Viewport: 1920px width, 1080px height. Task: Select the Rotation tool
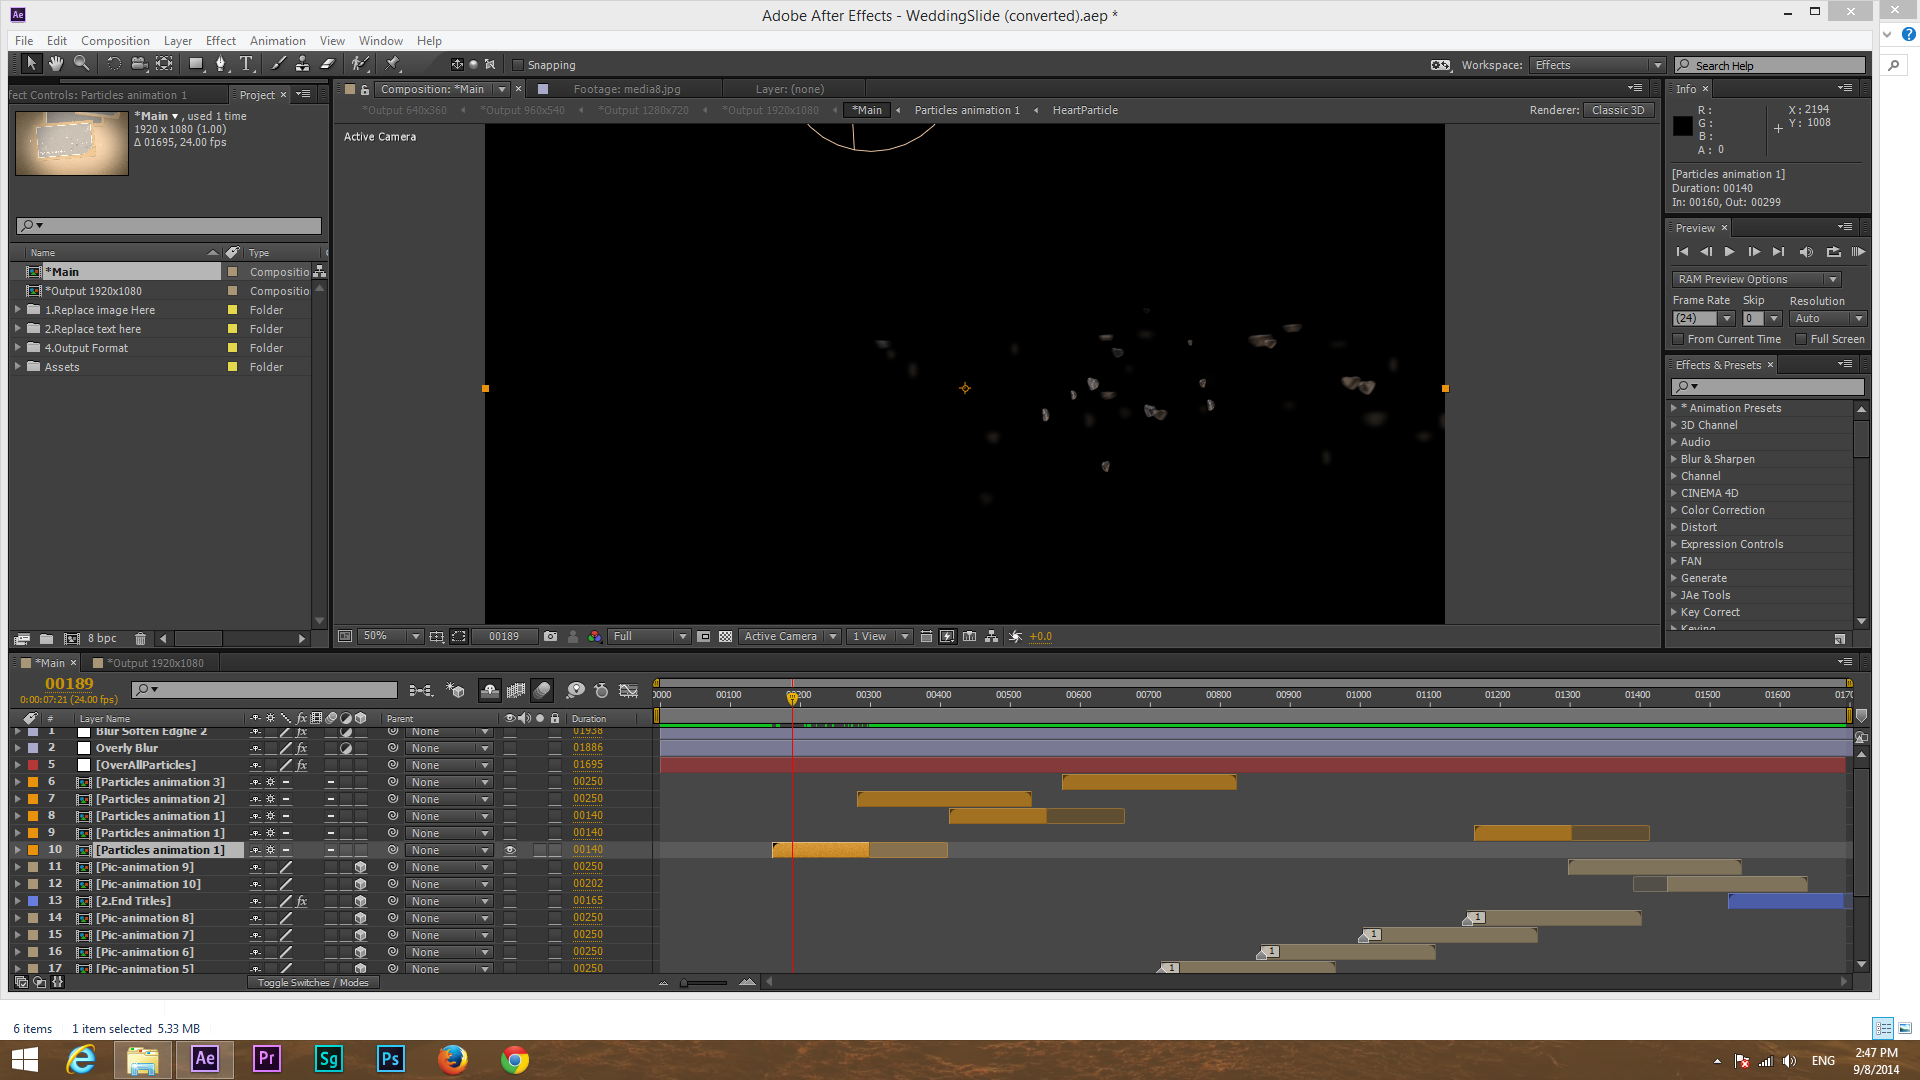(x=114, y=64)
